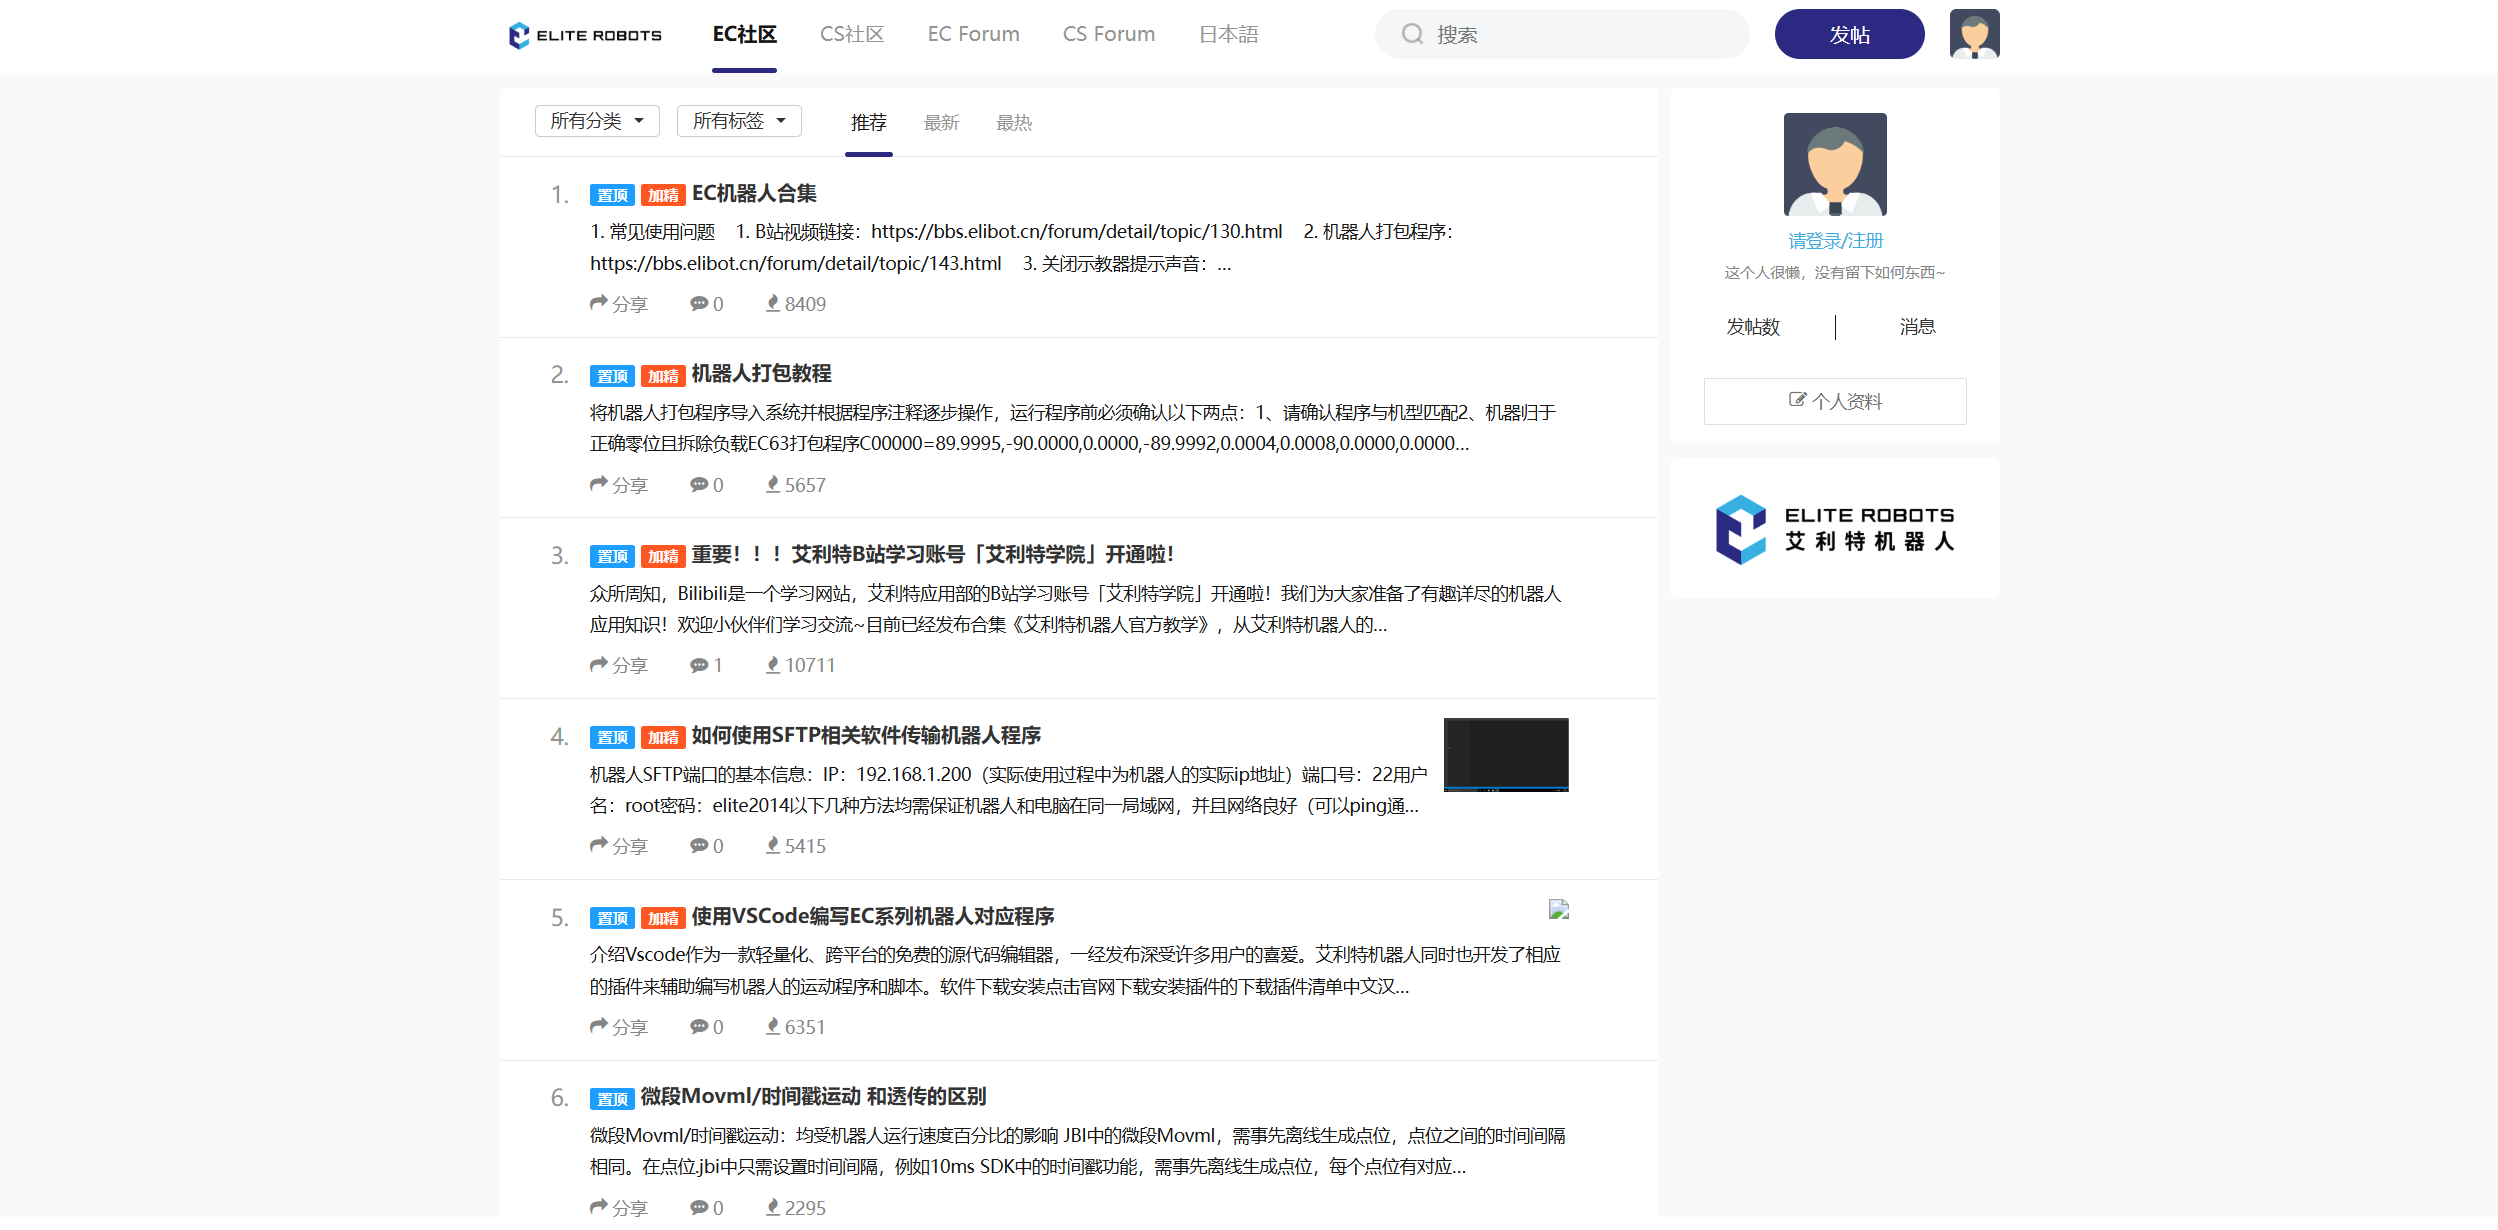Click the search magnifier icon

pos(1412,34)
